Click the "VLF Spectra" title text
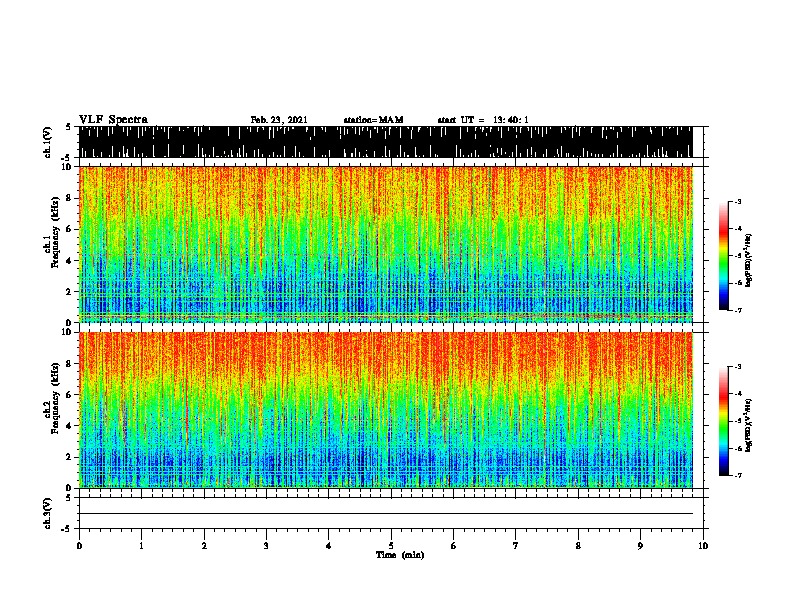Viewport: 792px width, 612px height. [x=113, y=120]
